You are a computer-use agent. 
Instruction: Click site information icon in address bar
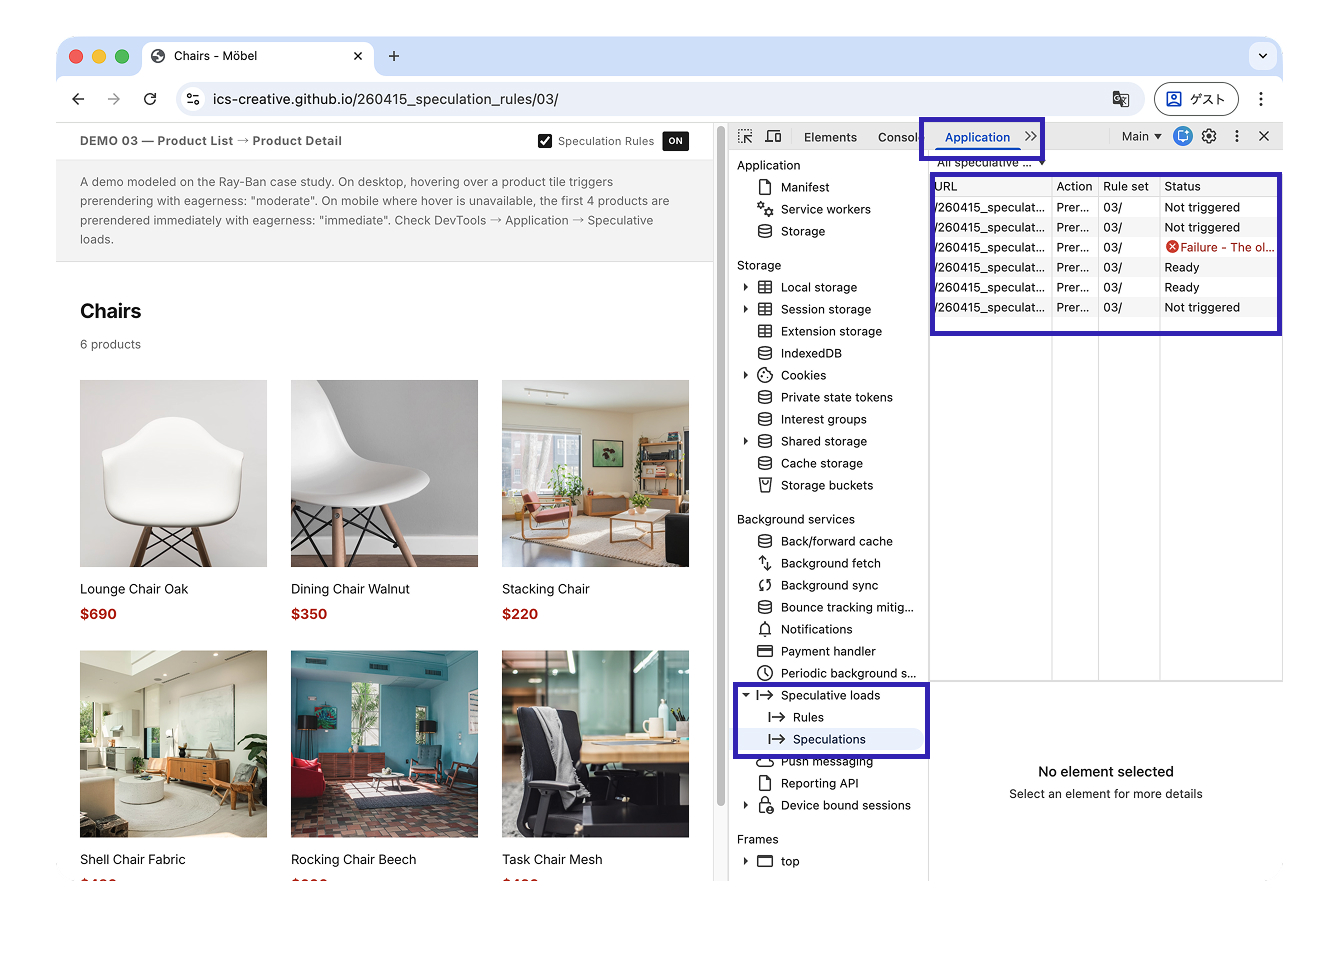coord(194,99)
